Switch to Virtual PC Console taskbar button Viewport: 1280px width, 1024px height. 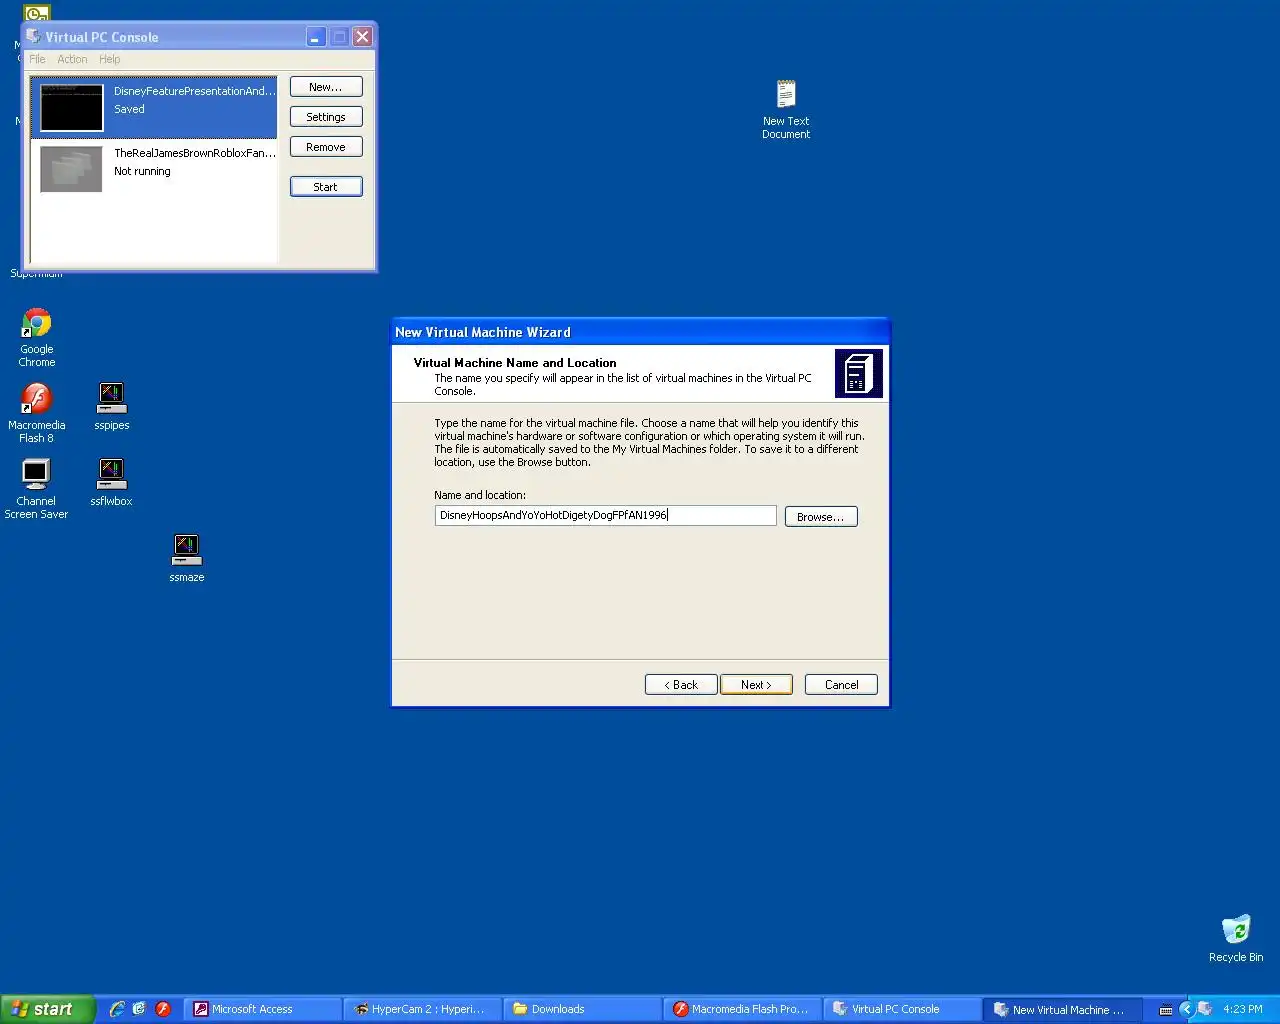coord(902,1009)
